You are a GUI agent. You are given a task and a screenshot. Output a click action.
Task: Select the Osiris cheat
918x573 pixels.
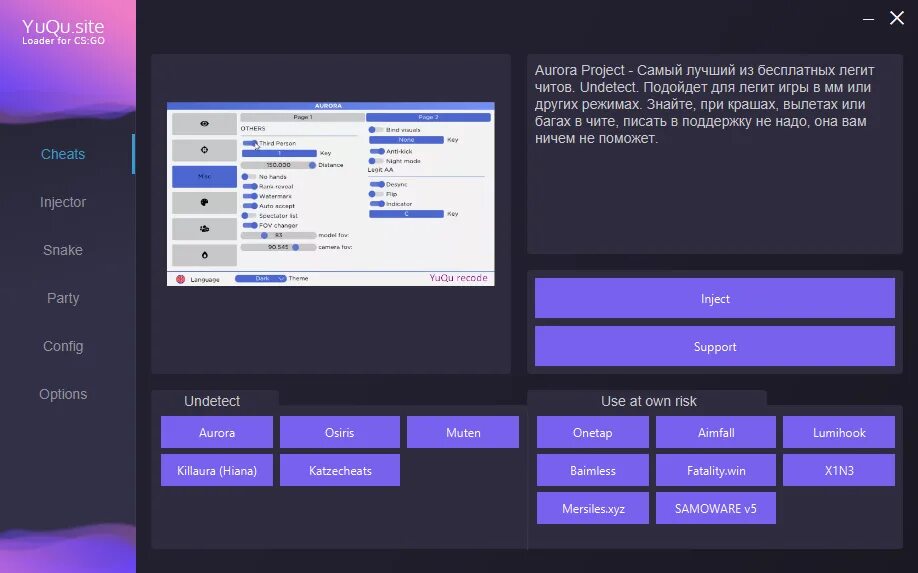tap(340, 433)
